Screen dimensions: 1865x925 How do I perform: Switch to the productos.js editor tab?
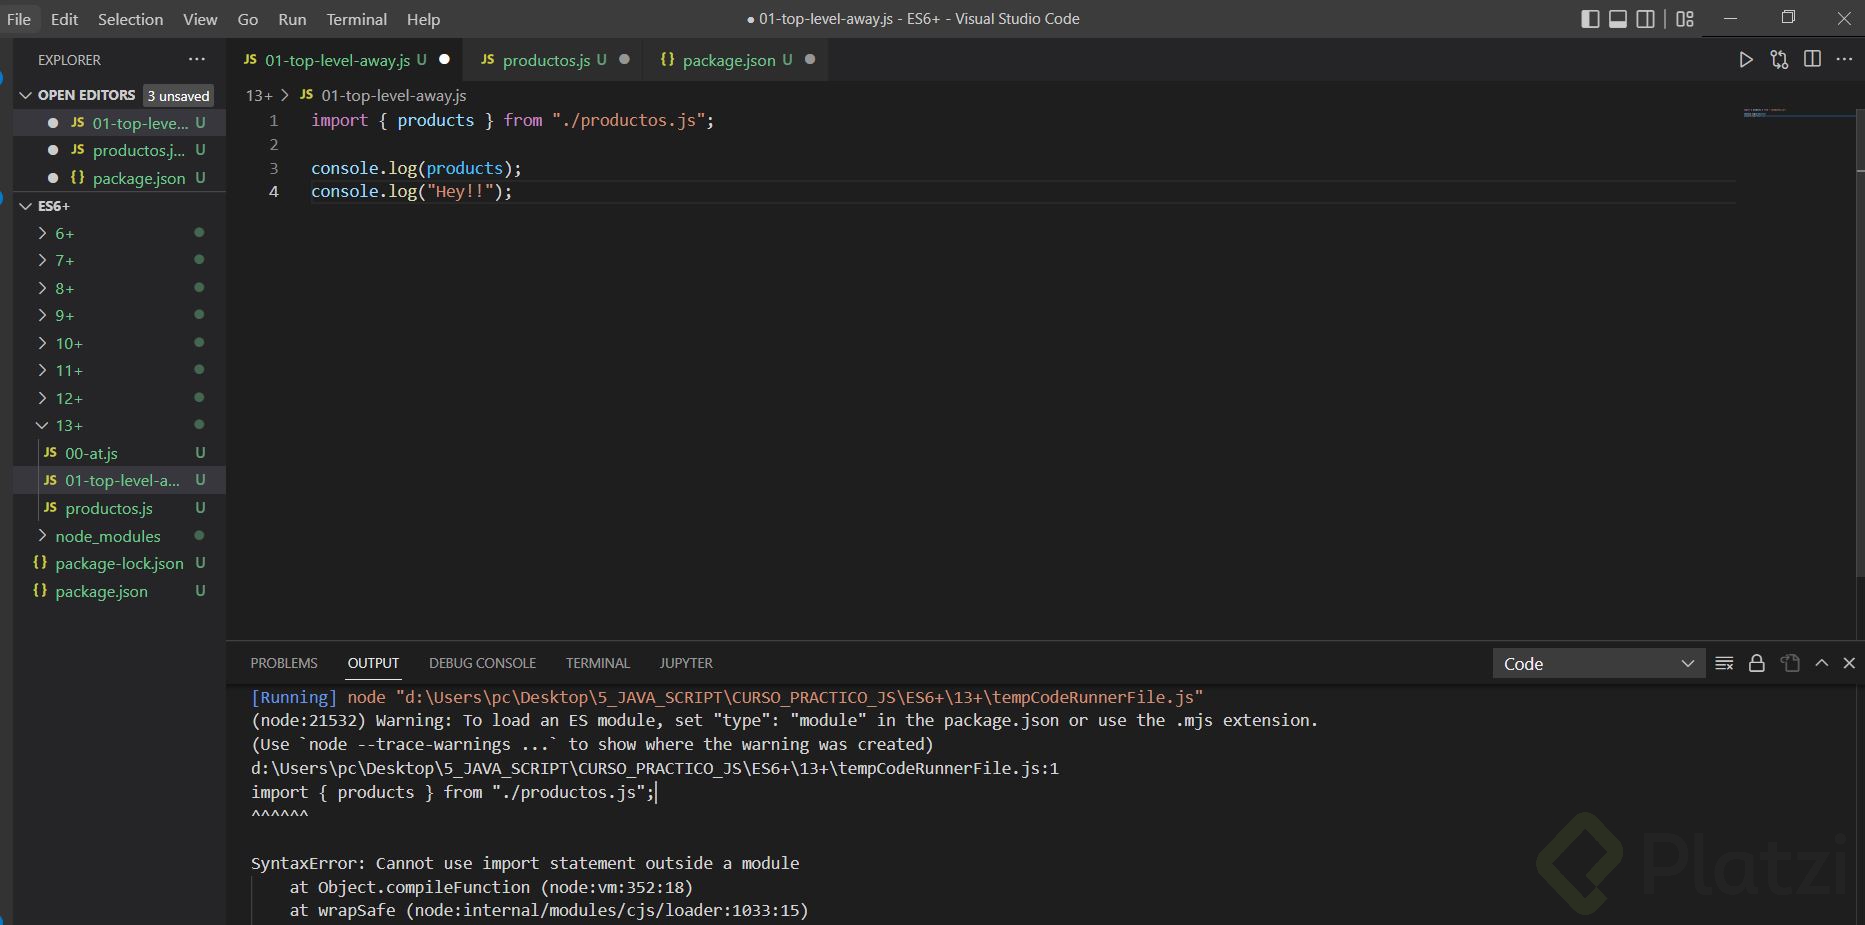[546, 60]
